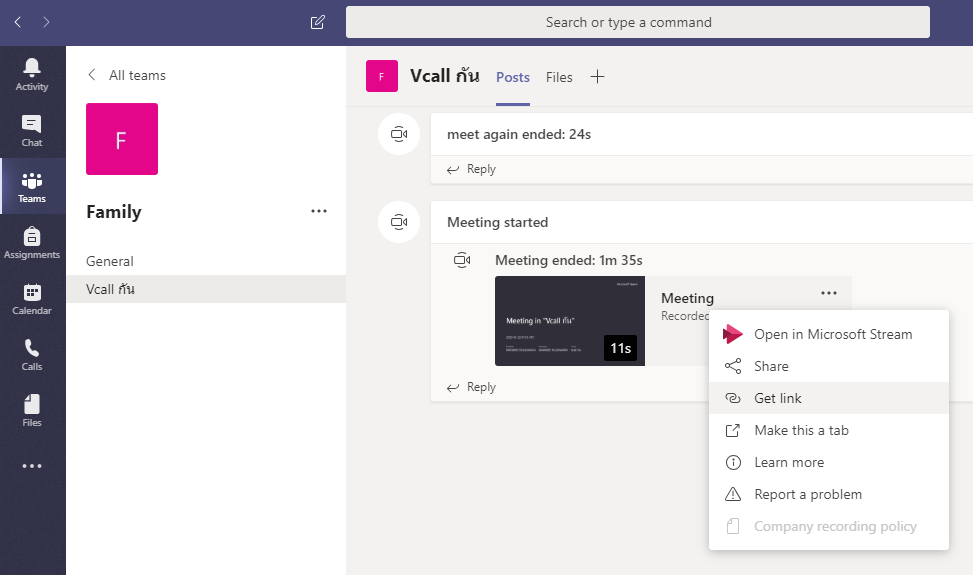Play the 11s meeting recording thumbnail
This screenshot has width=973, height=575.
(570, 321)
